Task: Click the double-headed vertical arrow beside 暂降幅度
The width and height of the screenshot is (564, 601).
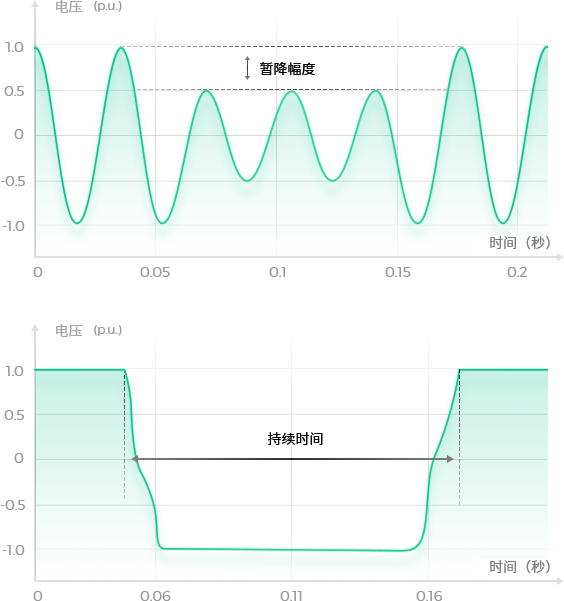Action: tap(248, 68)
